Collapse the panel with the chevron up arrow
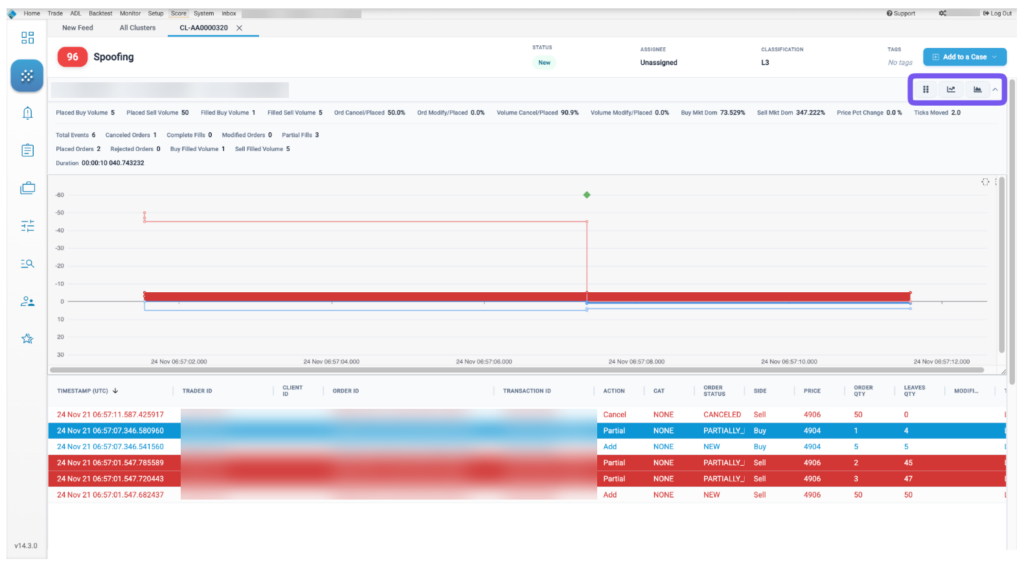1024x576 pixels. coord(995,89)
